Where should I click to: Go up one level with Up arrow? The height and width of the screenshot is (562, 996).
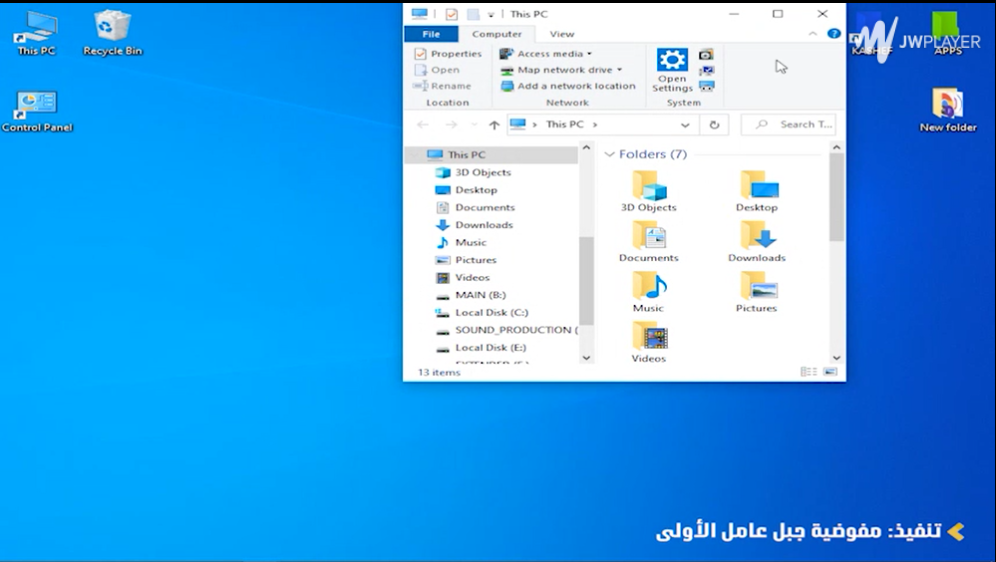coord(494,125)
